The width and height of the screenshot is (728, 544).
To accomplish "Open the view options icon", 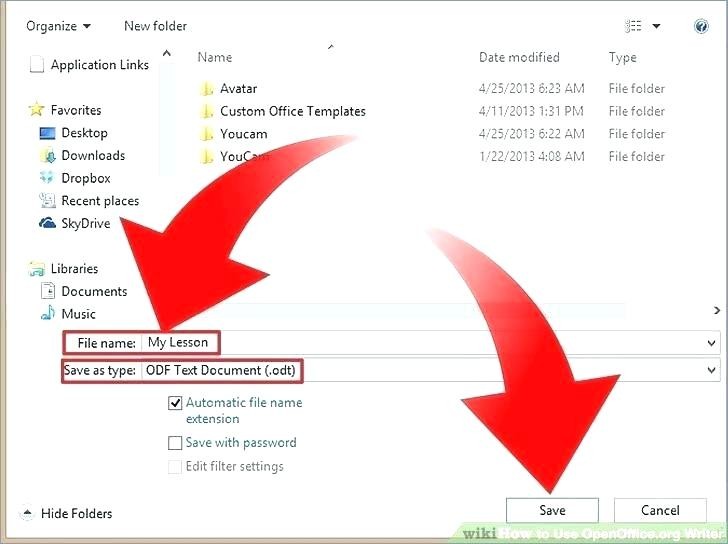I will pos(634,26).
